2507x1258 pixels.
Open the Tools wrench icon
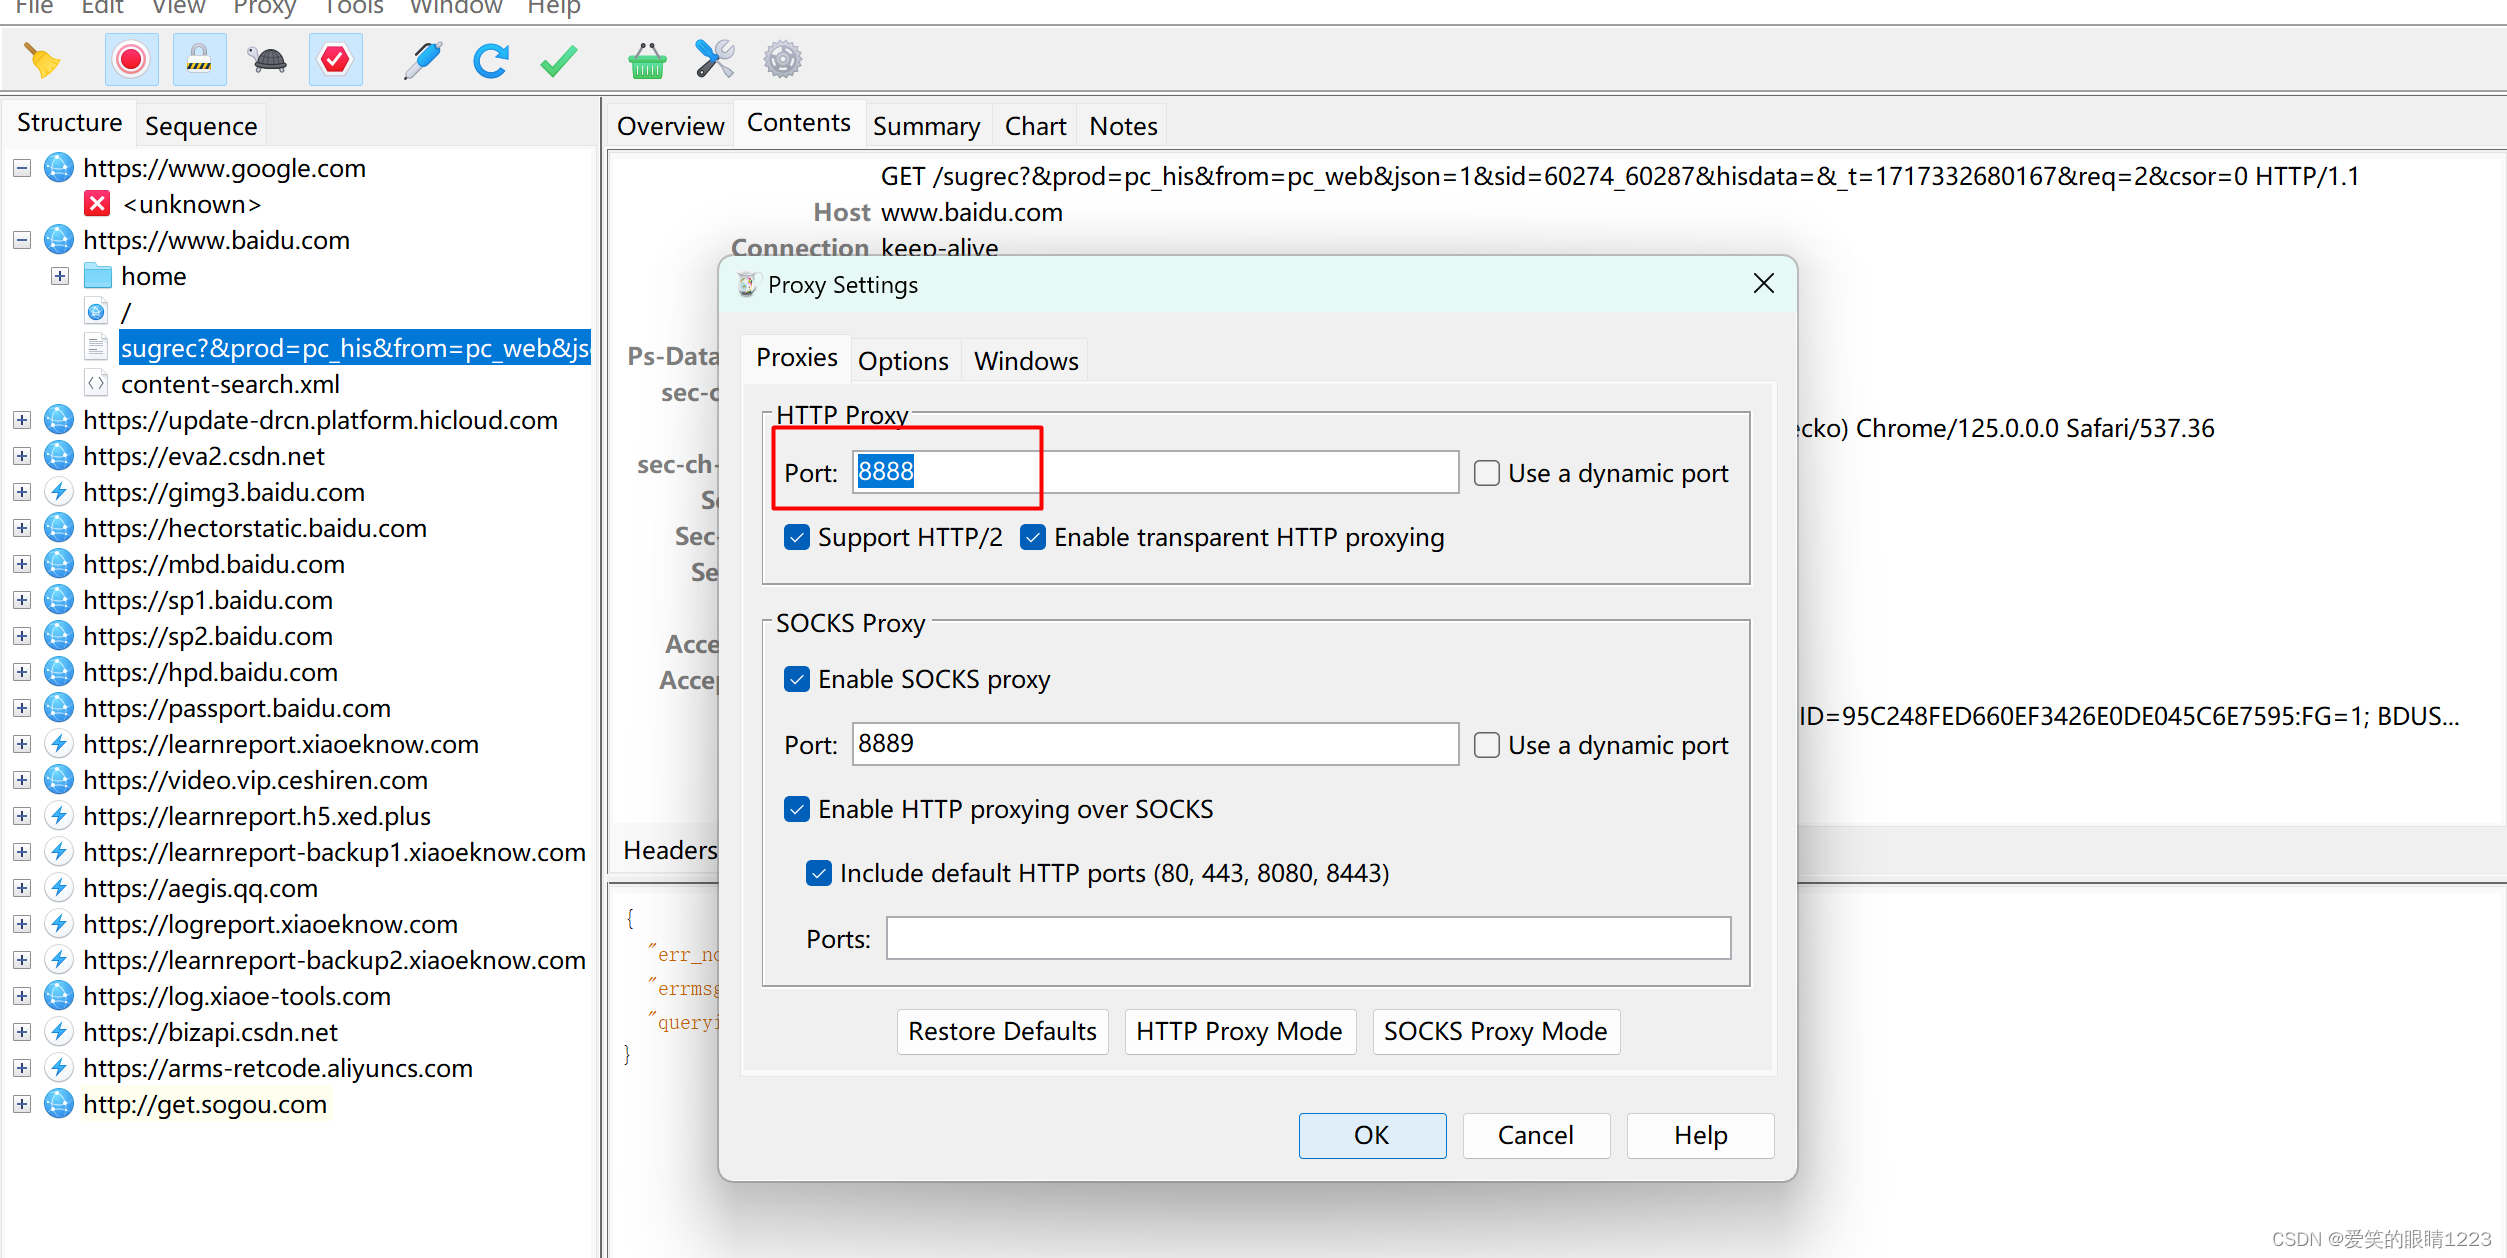click(x=714, y=60)
